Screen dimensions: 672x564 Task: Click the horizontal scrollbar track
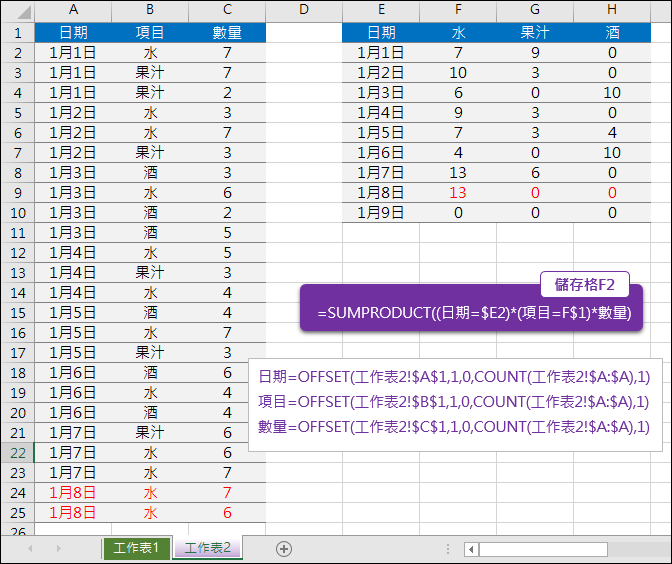(543, 549)
